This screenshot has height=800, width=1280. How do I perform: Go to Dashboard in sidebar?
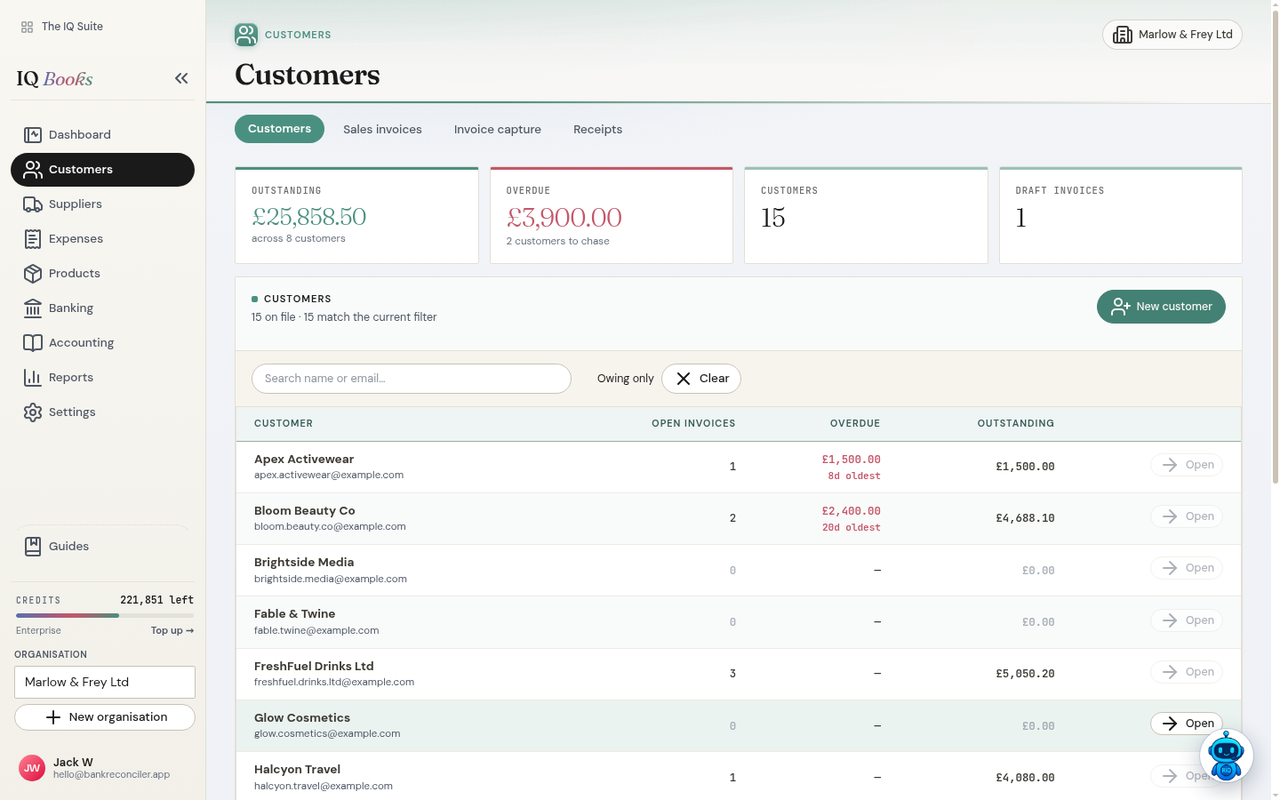pyautogui.click(x=102, y=134)
